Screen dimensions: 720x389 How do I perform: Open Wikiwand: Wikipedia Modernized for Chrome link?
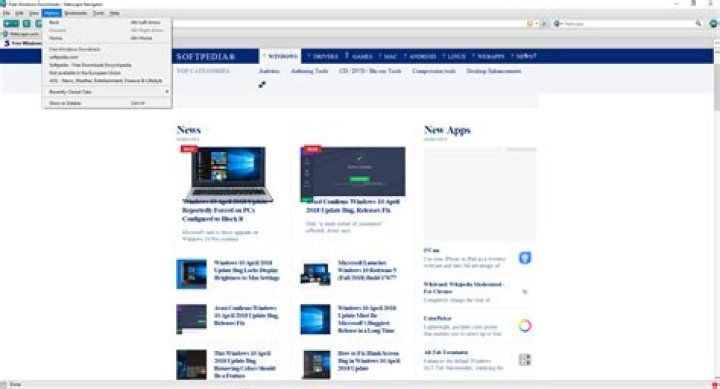click(463, 288)
